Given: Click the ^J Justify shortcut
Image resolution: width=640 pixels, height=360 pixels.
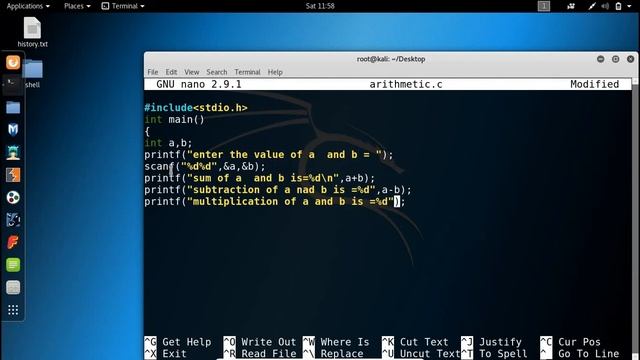Looking at the screenshot, I should tap(491, 342).
